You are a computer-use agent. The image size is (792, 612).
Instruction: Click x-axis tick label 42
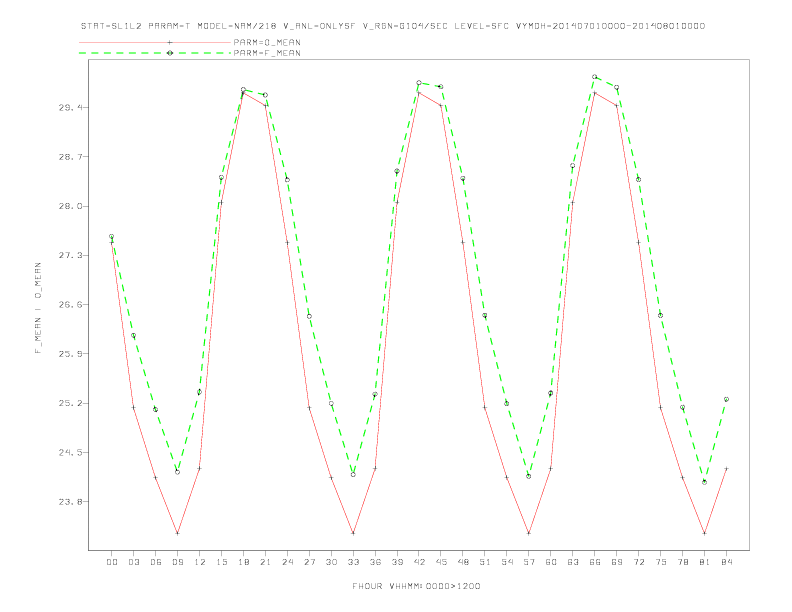(419, 562)
